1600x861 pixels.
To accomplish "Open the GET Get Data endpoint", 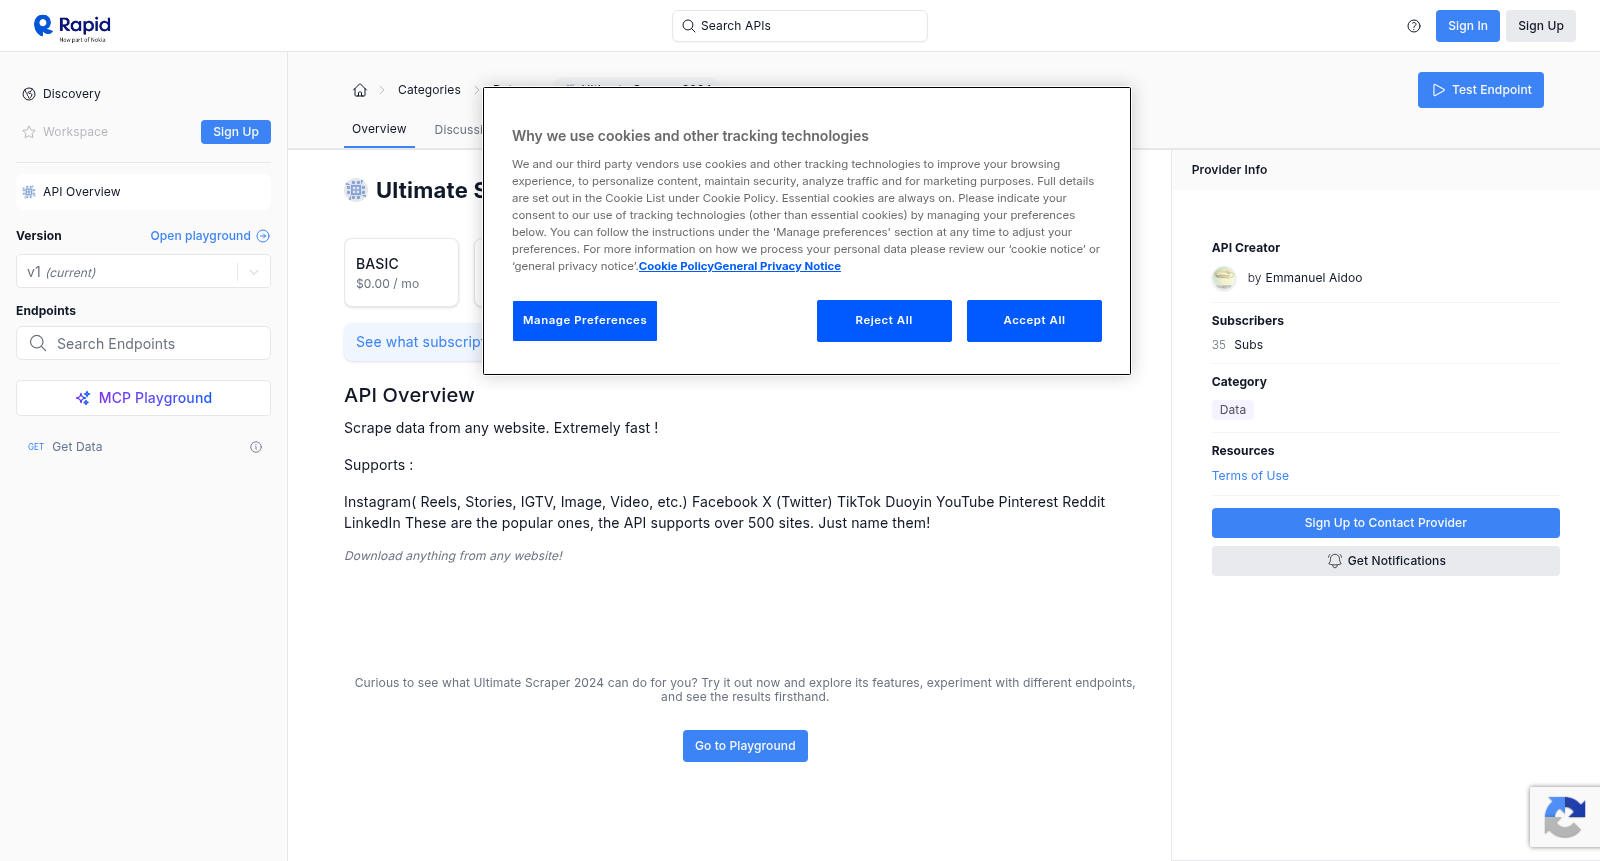I will (x=143, y=447).
